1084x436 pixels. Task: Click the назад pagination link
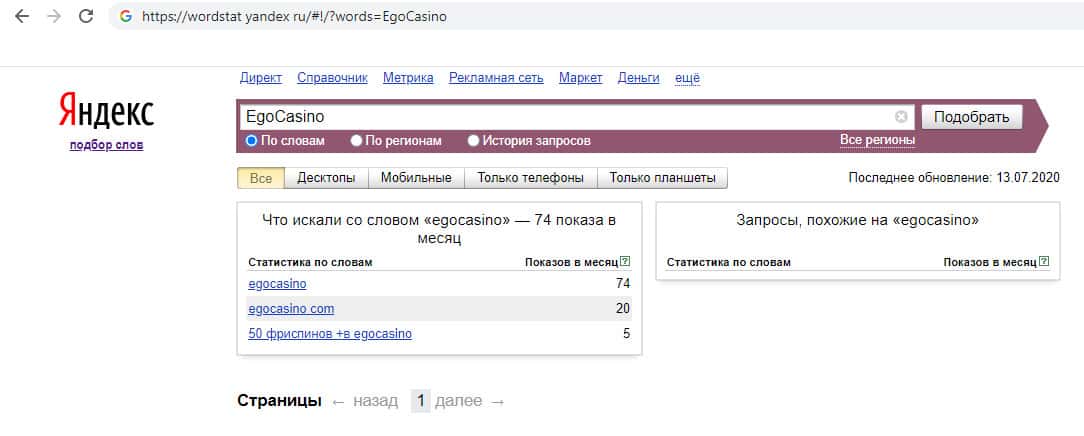375,401
